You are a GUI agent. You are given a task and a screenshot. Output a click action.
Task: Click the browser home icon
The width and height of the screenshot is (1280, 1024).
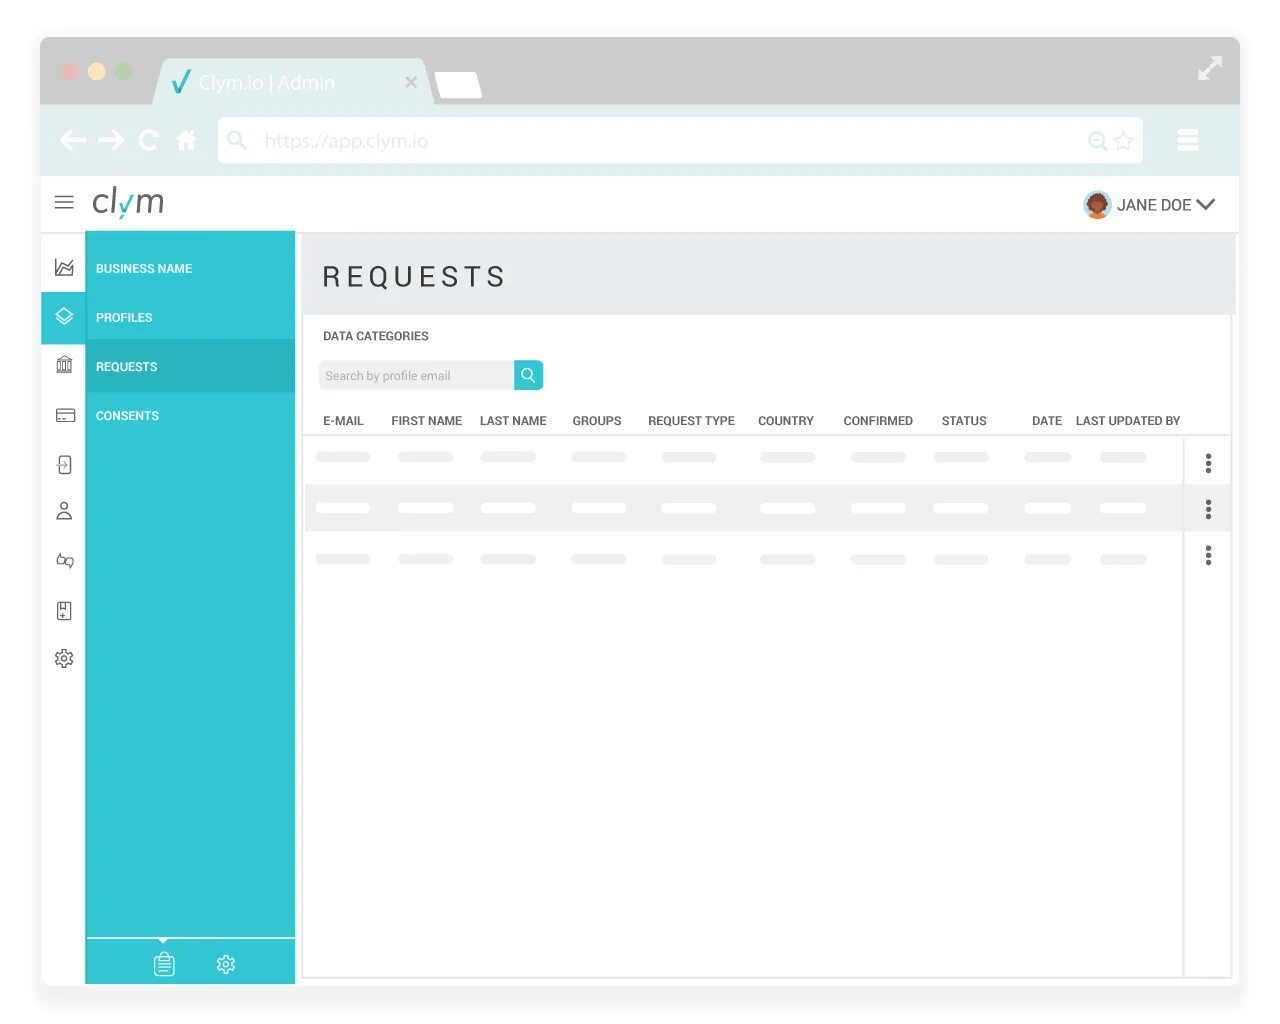(x=186, y=140)
